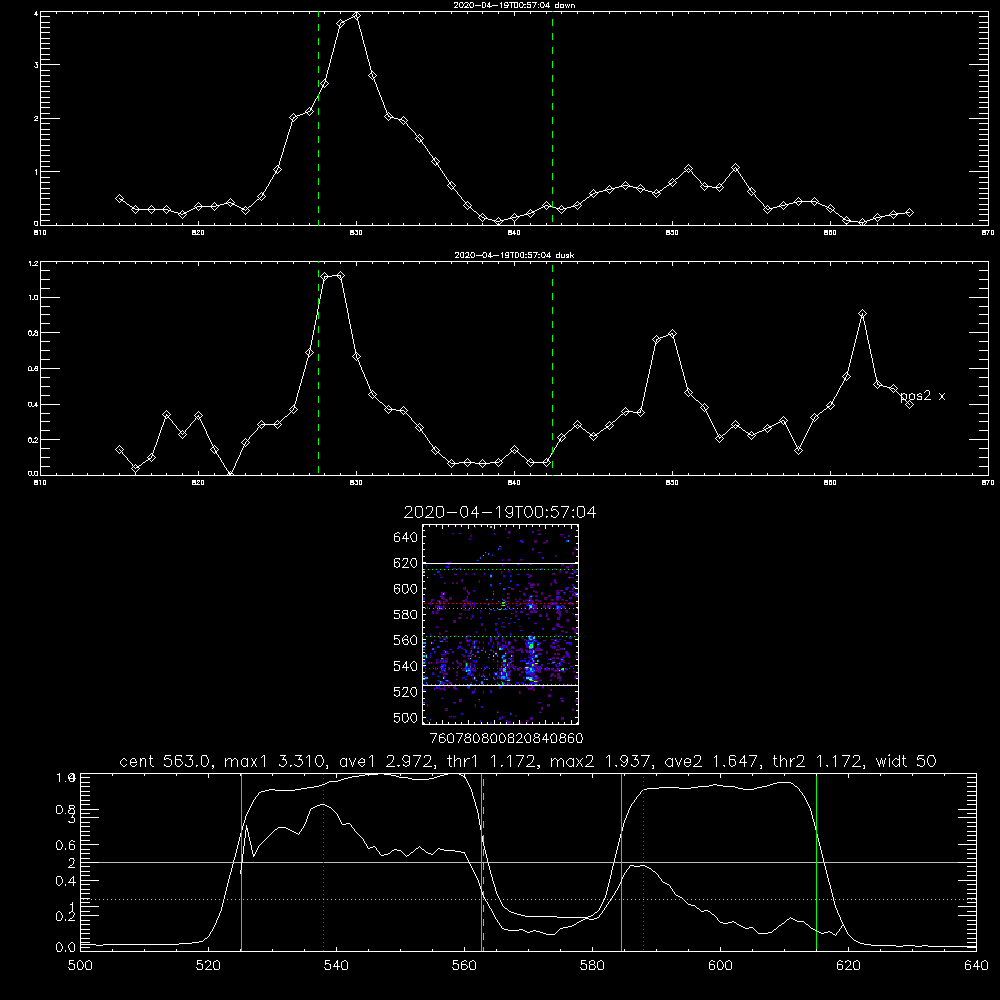Click the last diamond data point in dawn plot

point(909,212)
